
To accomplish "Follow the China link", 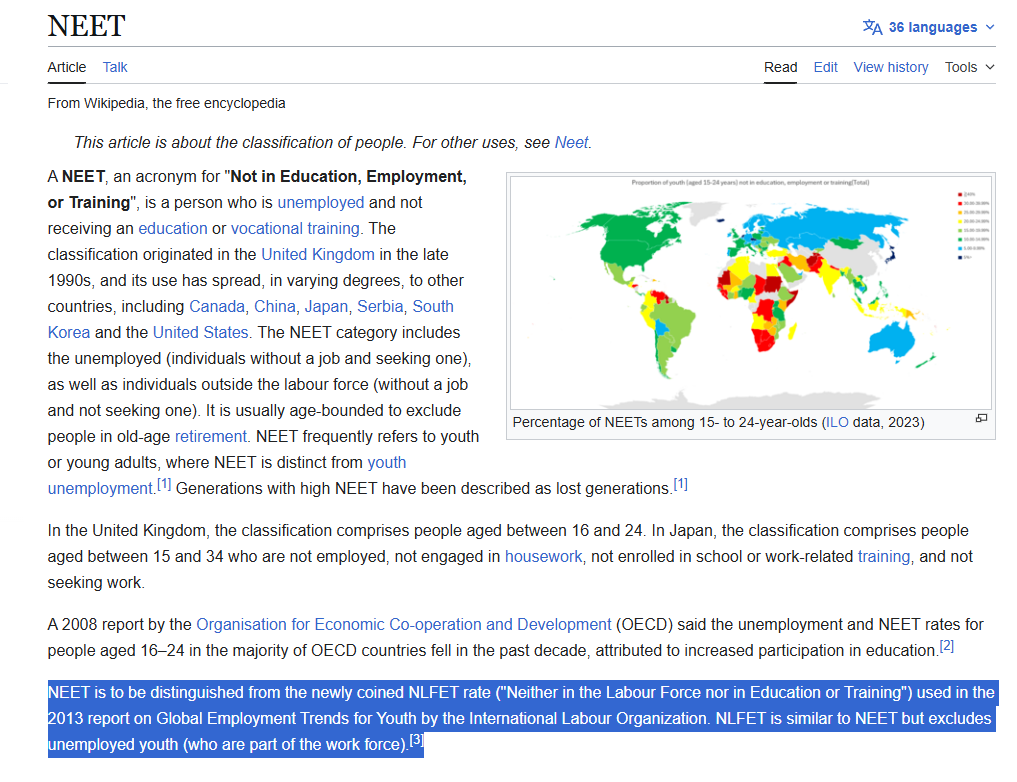I will point(274,307).
